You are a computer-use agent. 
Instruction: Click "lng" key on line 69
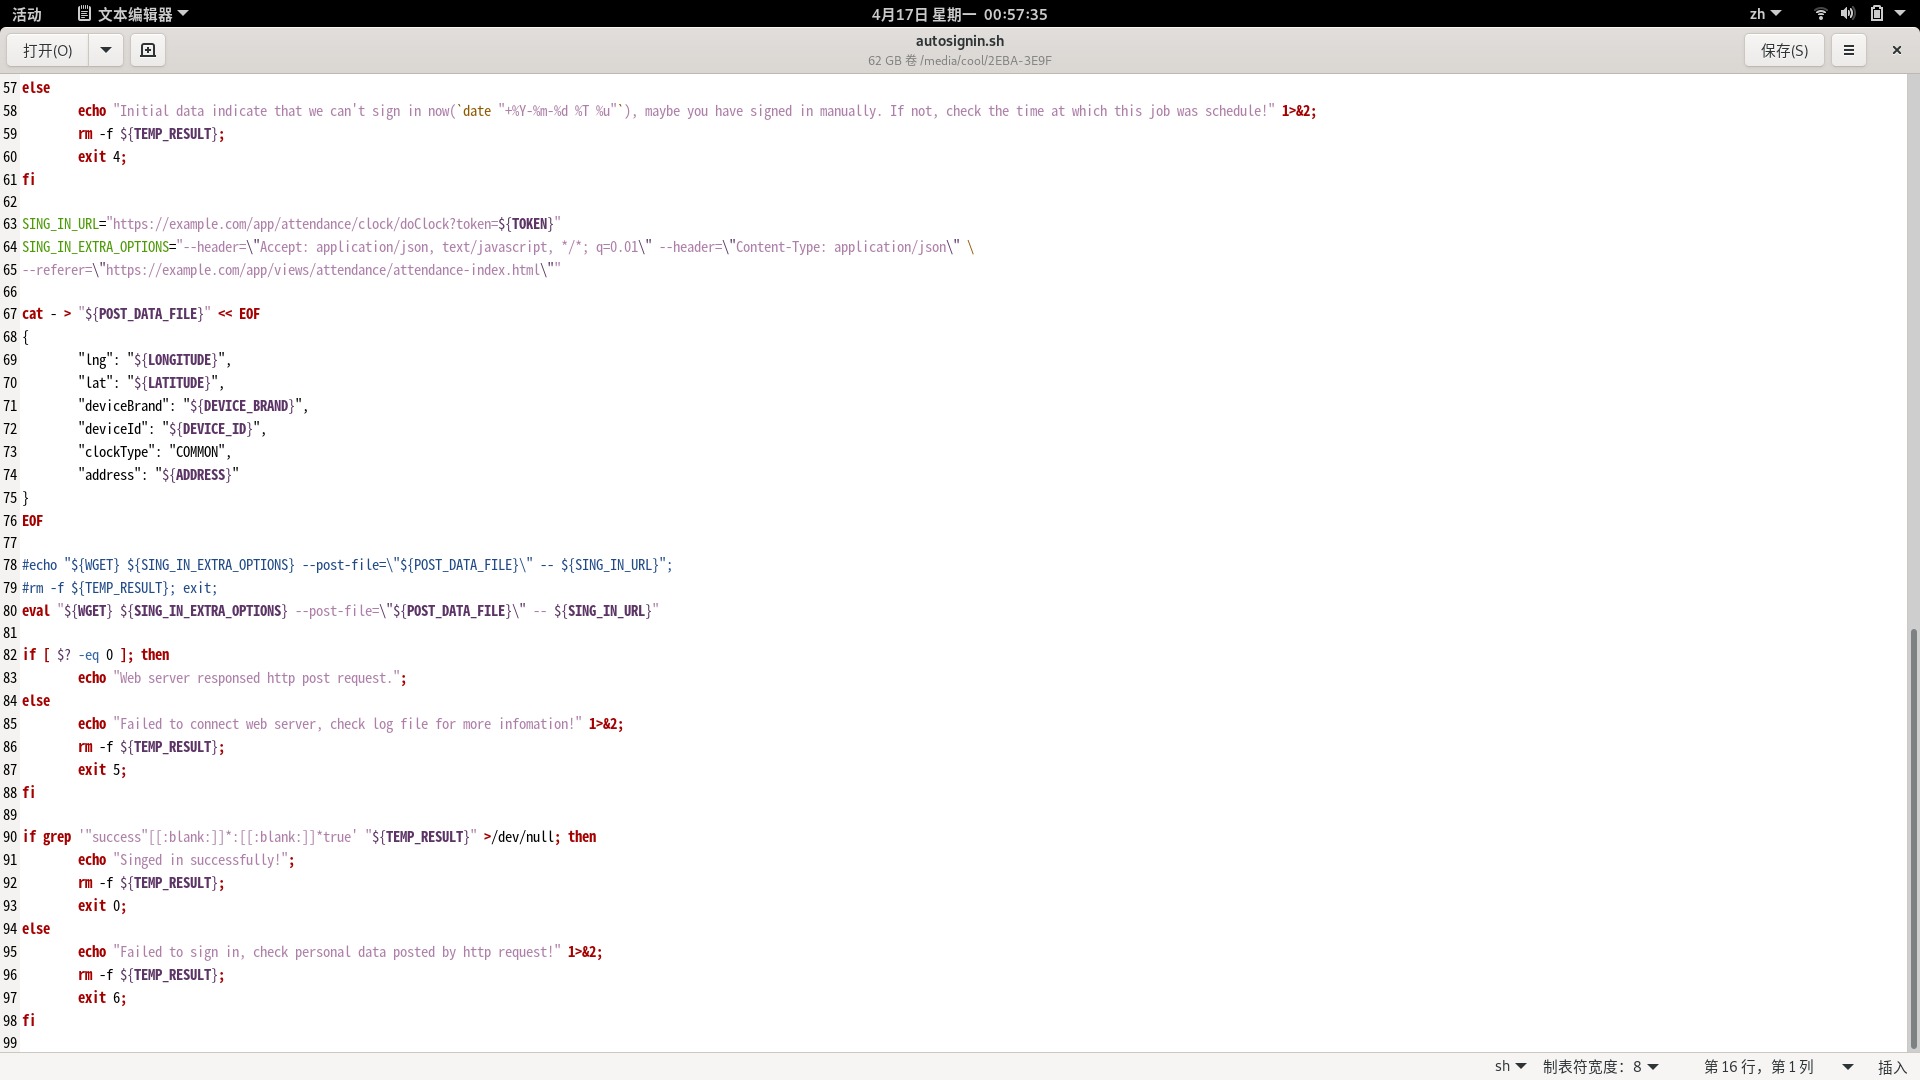[x=96, y=360]
